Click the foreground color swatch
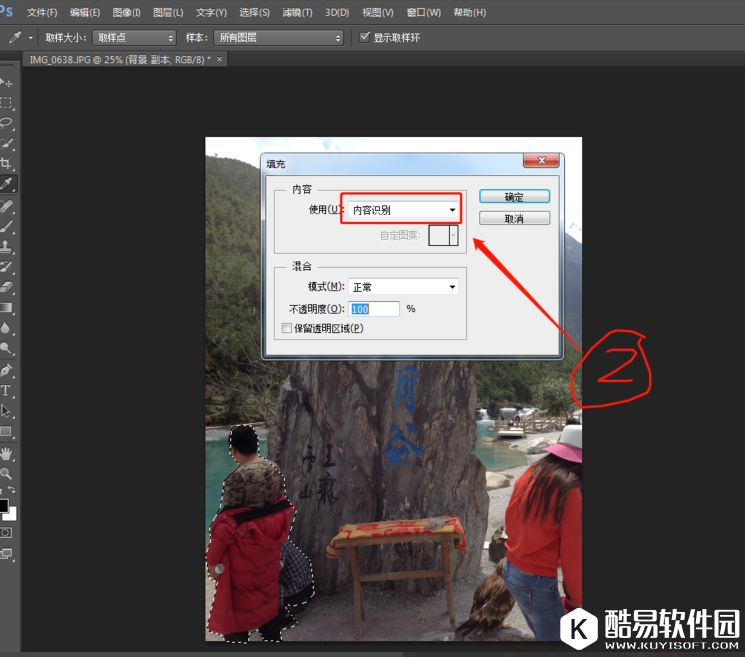This screenshot has height=657, width=745. pos(3,506)
